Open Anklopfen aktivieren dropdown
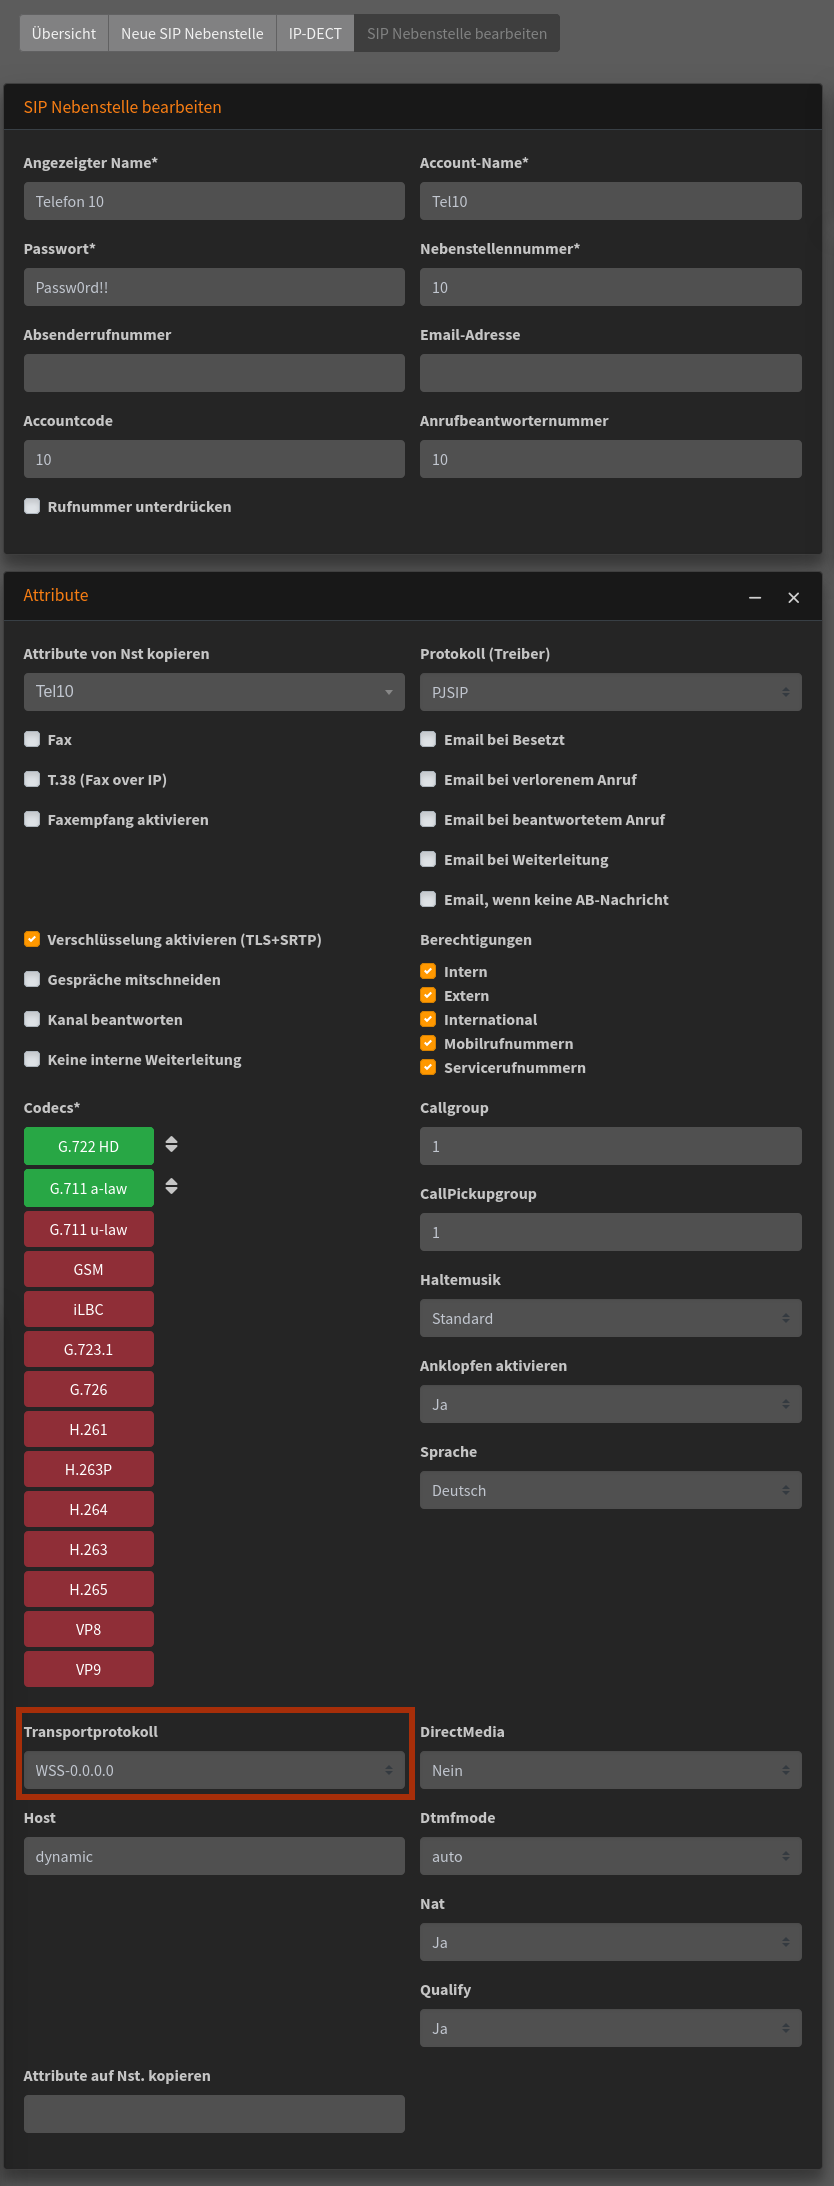The height and width of the screenshot is (2186, 834). pos(611,1404)
